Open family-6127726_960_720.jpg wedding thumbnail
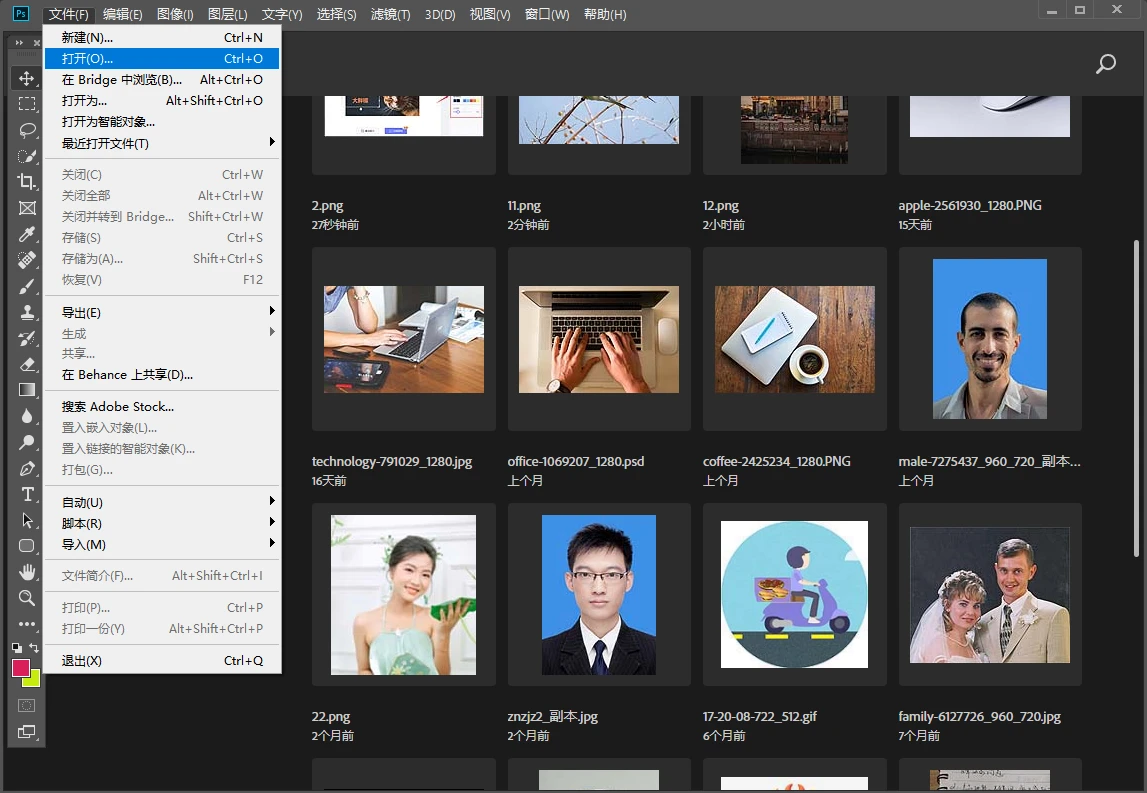1147x793 pixels. (990, 594)
